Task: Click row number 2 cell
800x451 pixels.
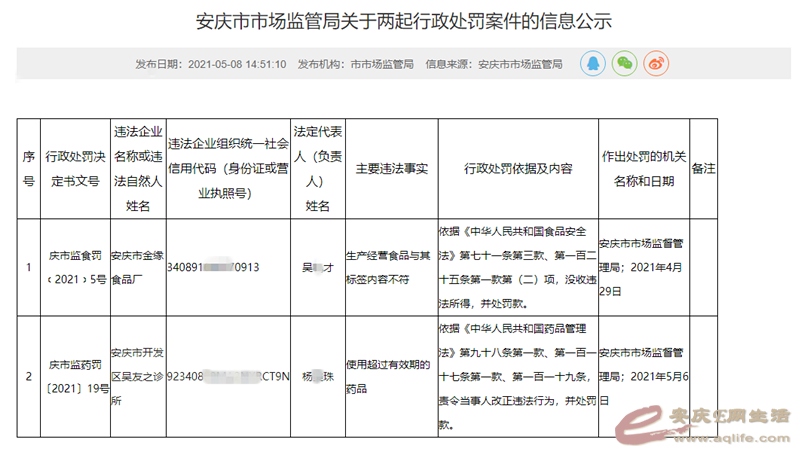Action: tap(29, 377)
